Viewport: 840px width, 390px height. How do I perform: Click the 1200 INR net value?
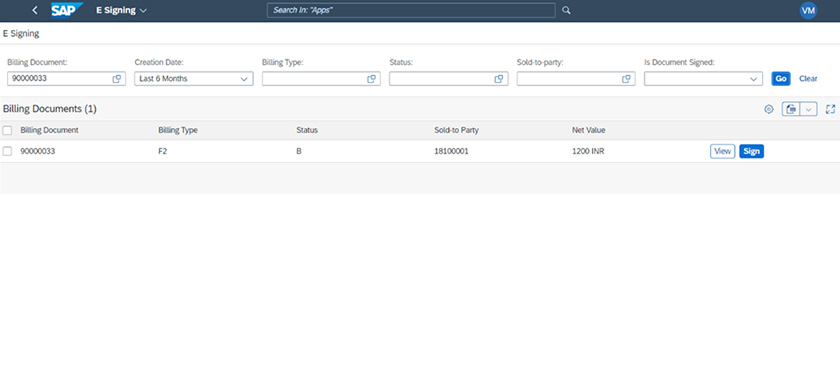[588, 152]
